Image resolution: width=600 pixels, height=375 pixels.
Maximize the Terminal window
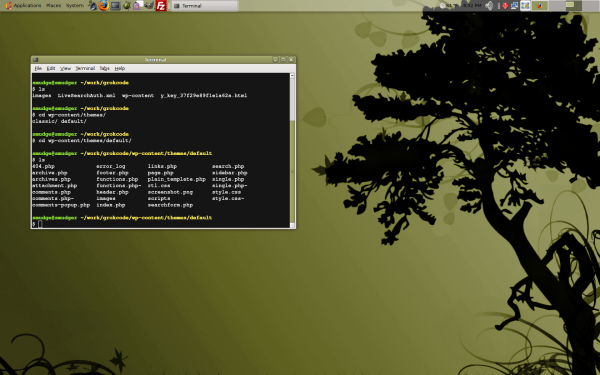coord(283,60)
